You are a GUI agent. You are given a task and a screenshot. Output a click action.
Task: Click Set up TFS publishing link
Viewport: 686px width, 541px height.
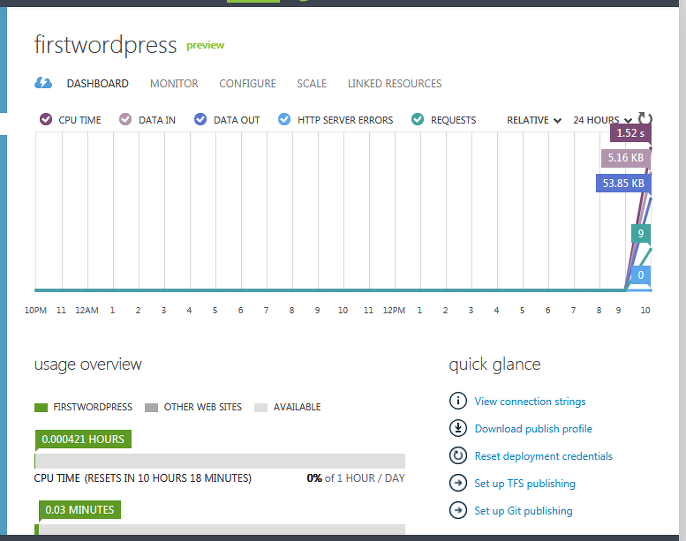(x=525, y=484)
